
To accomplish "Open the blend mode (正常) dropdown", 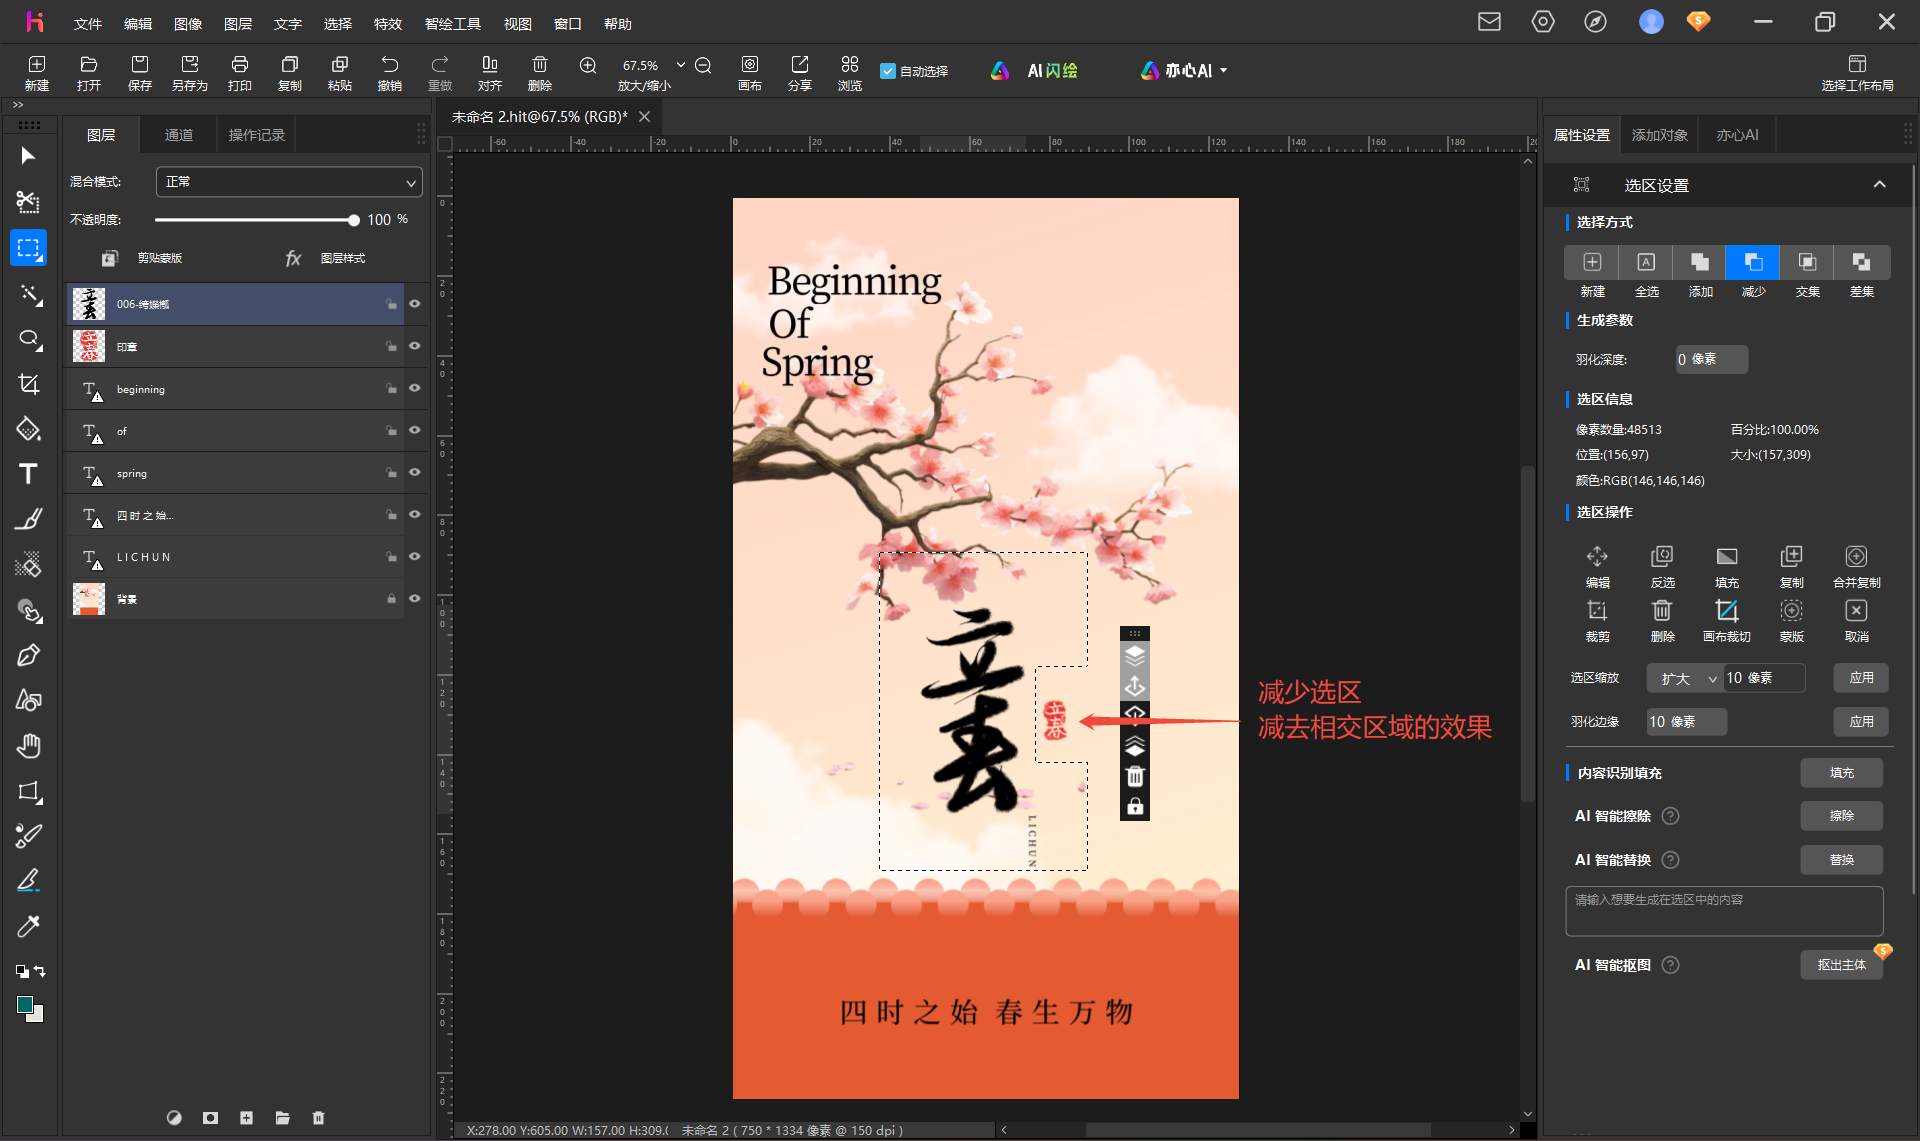I will point(289,182).
